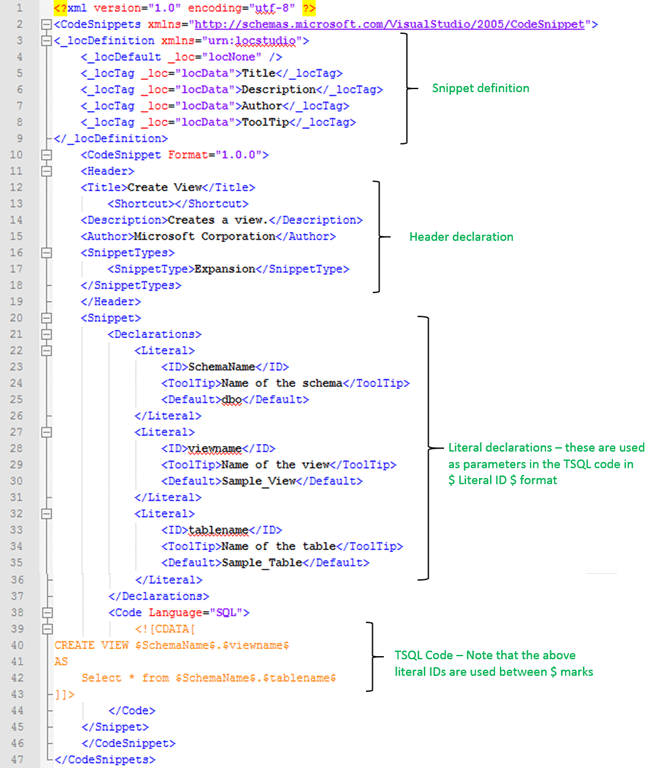Collapse the tablename Literal fold on line 32
This screenshot has width=659, height=768.
pos(46,514)
